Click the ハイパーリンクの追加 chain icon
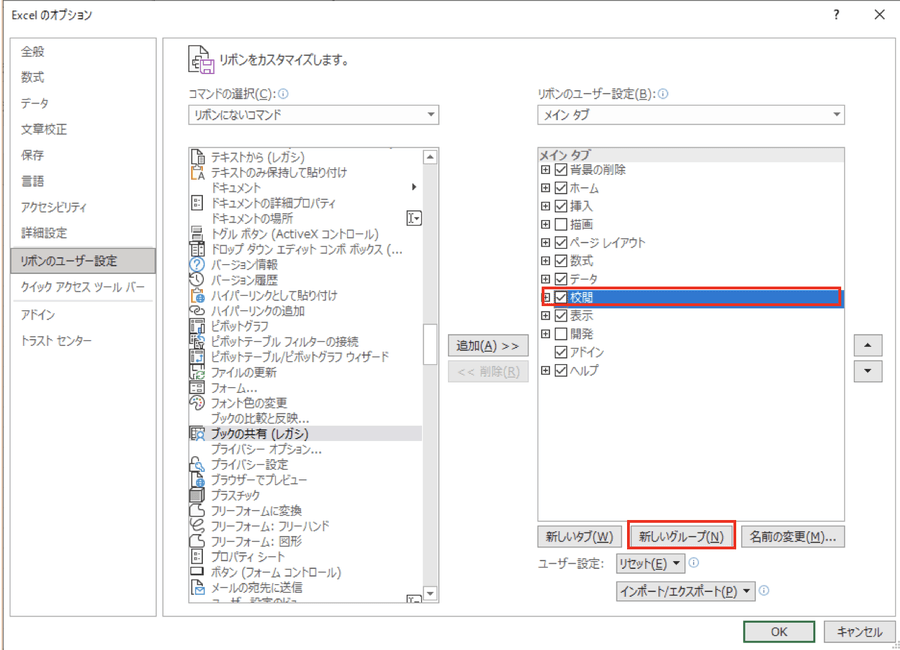 pos(197,311)
